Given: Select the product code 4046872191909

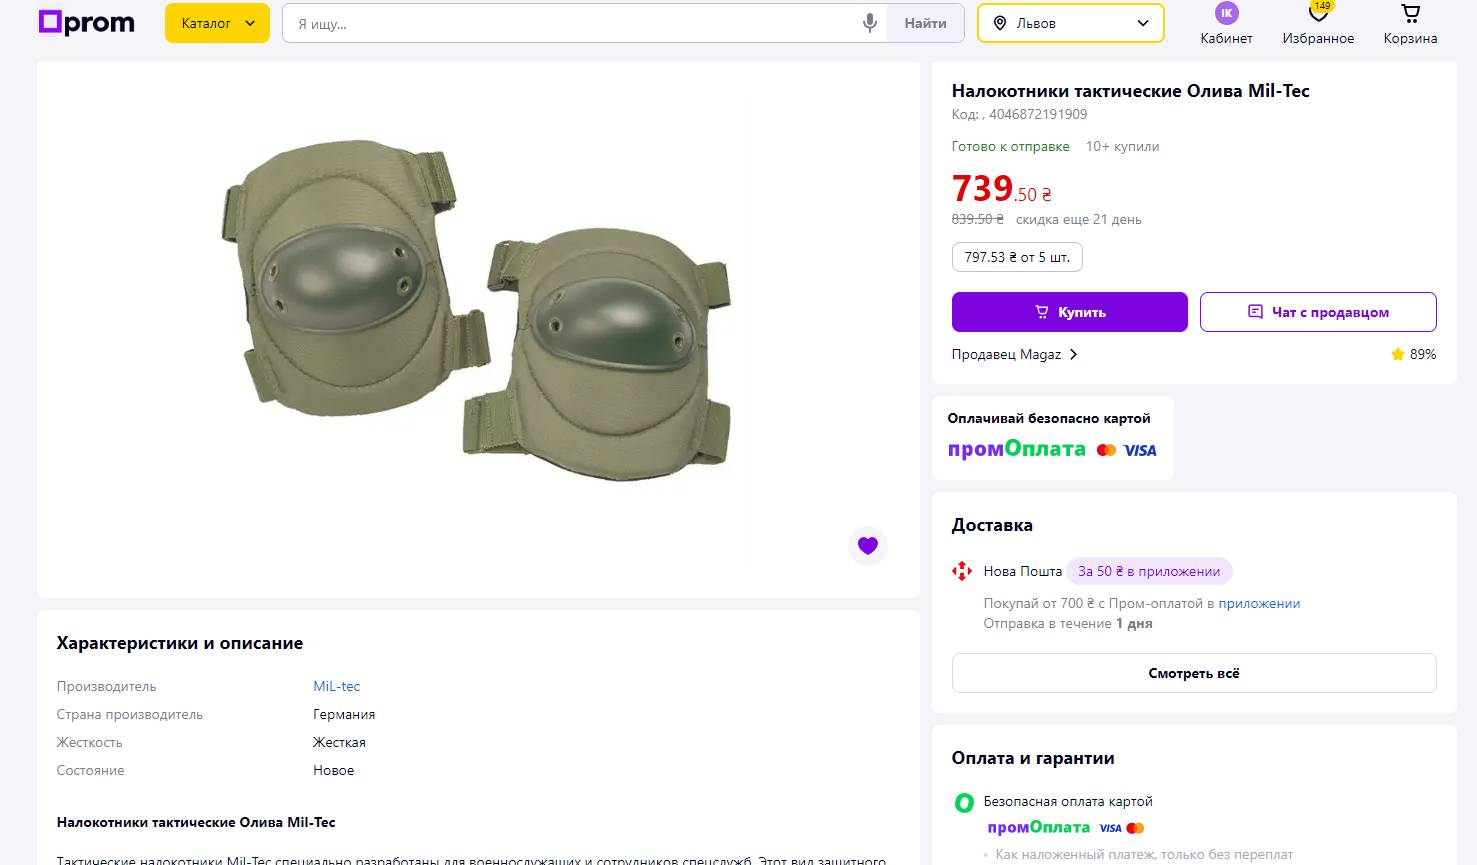Looking at the screenshot, I should (x=1038, y=114).
